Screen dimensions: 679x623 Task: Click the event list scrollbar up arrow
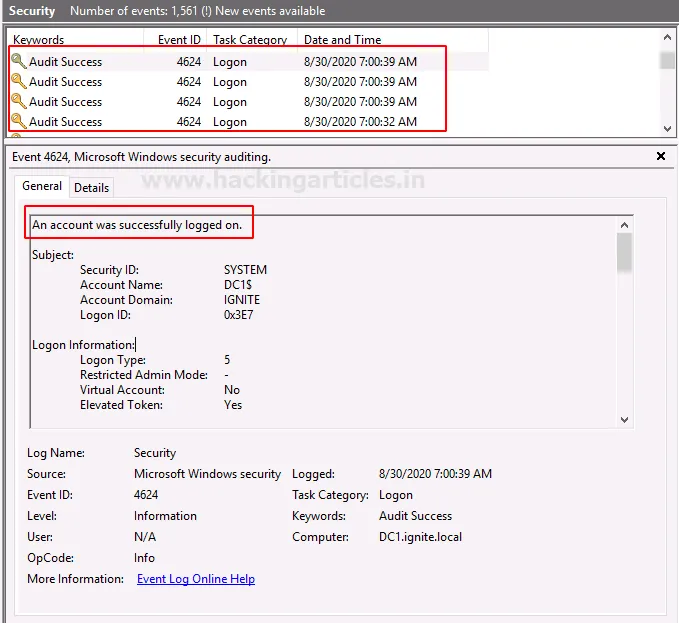(668, 39)
